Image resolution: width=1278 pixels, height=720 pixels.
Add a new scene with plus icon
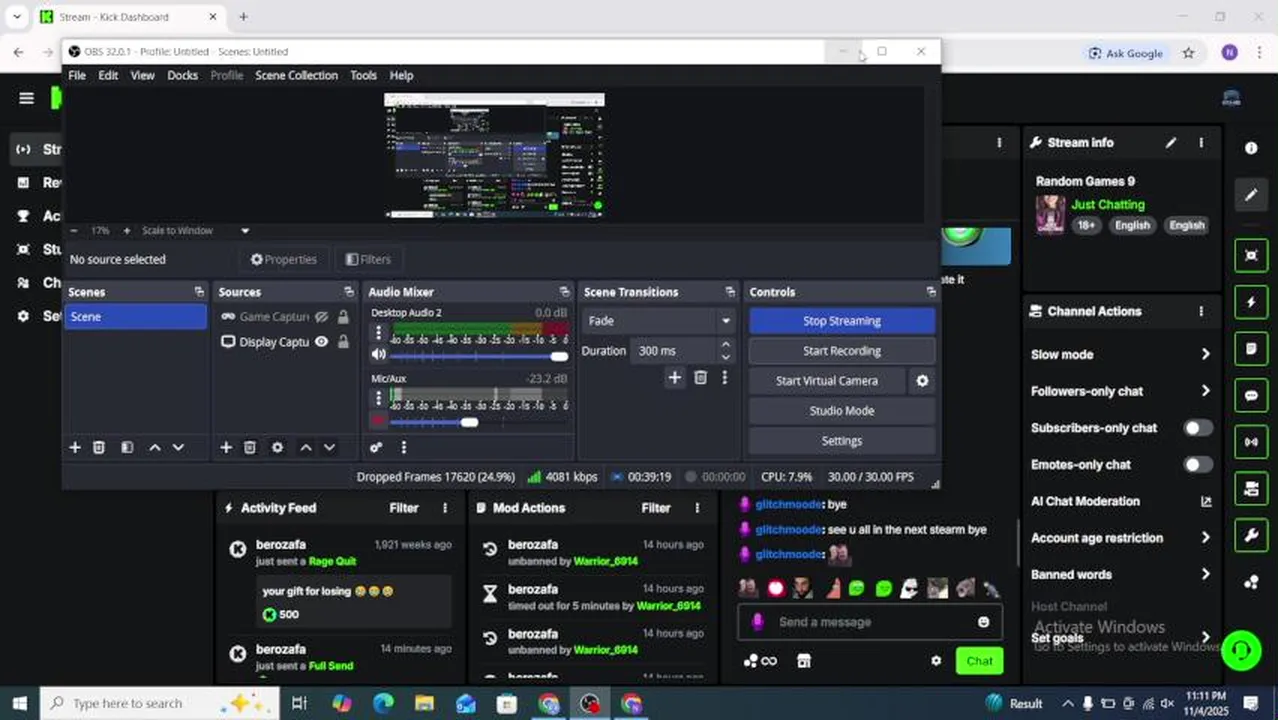[x=74, y=447]
